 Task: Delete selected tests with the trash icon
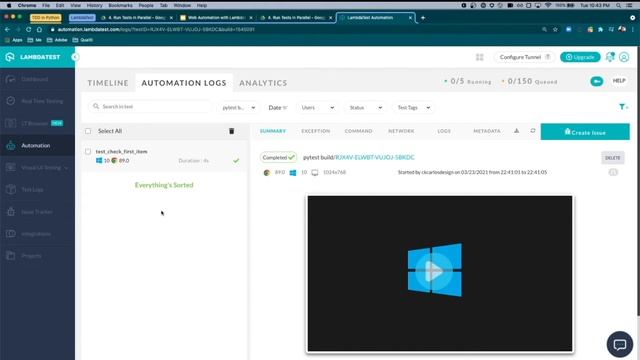click(231, 131)
